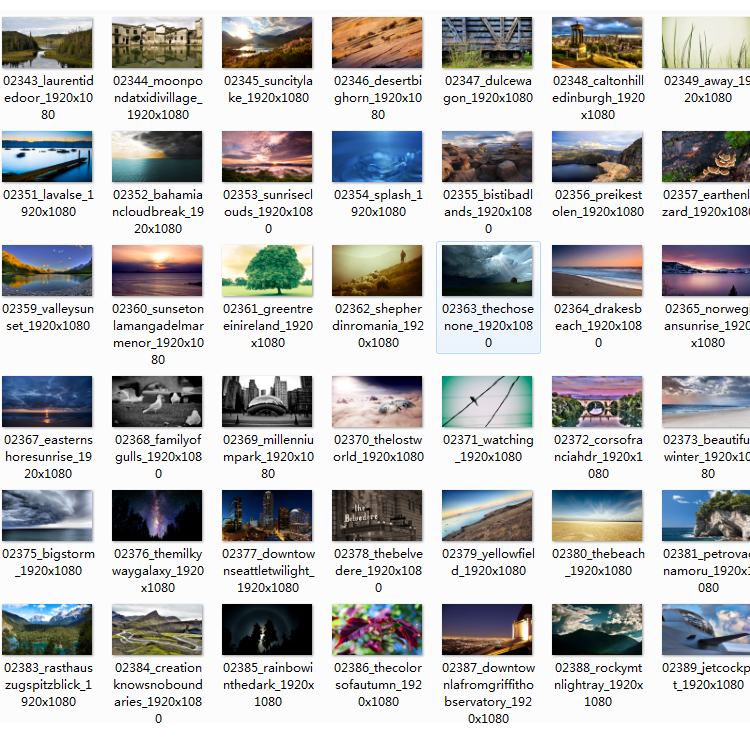Choose the 02365_norwegiansunrise image

(706, 270)
